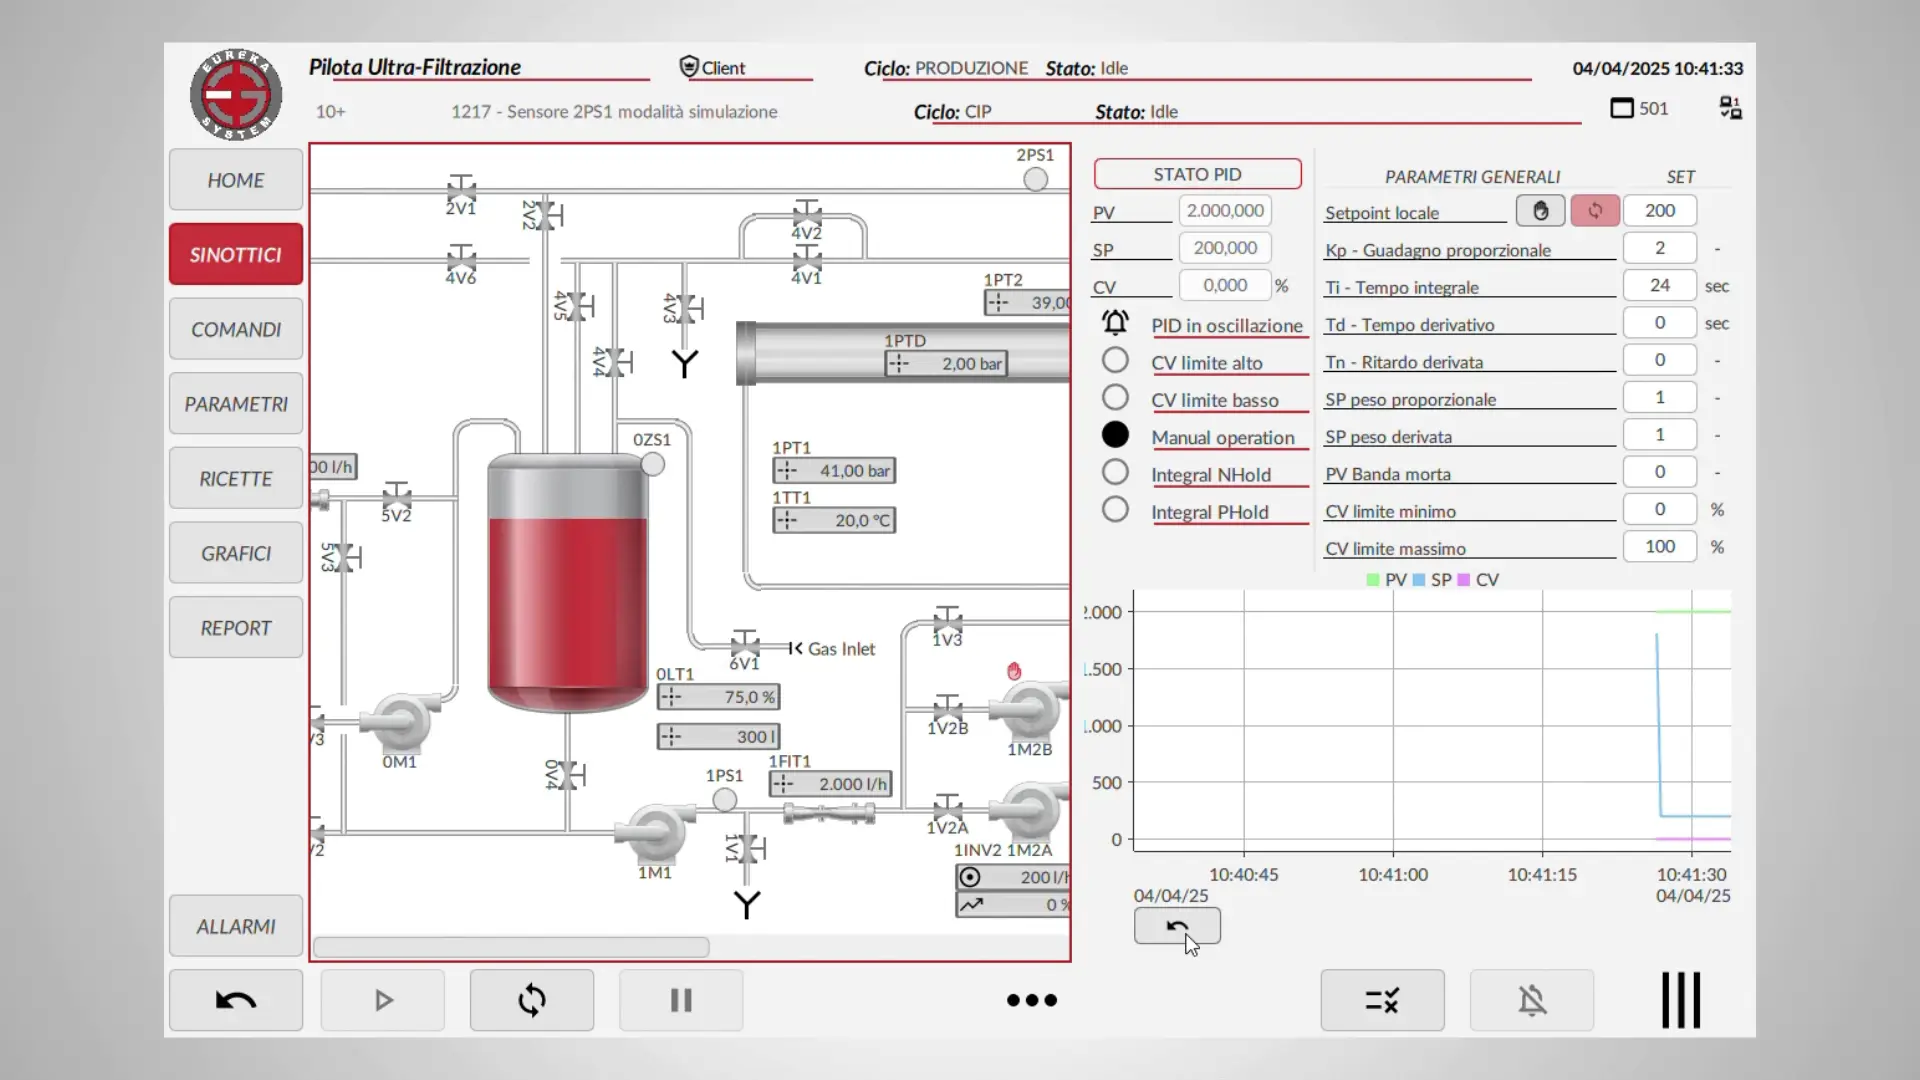Image resolution: width=1920 pixels, height=1080 pixels.
Task: Go to the PARAMETRI page
Action: 236,404
